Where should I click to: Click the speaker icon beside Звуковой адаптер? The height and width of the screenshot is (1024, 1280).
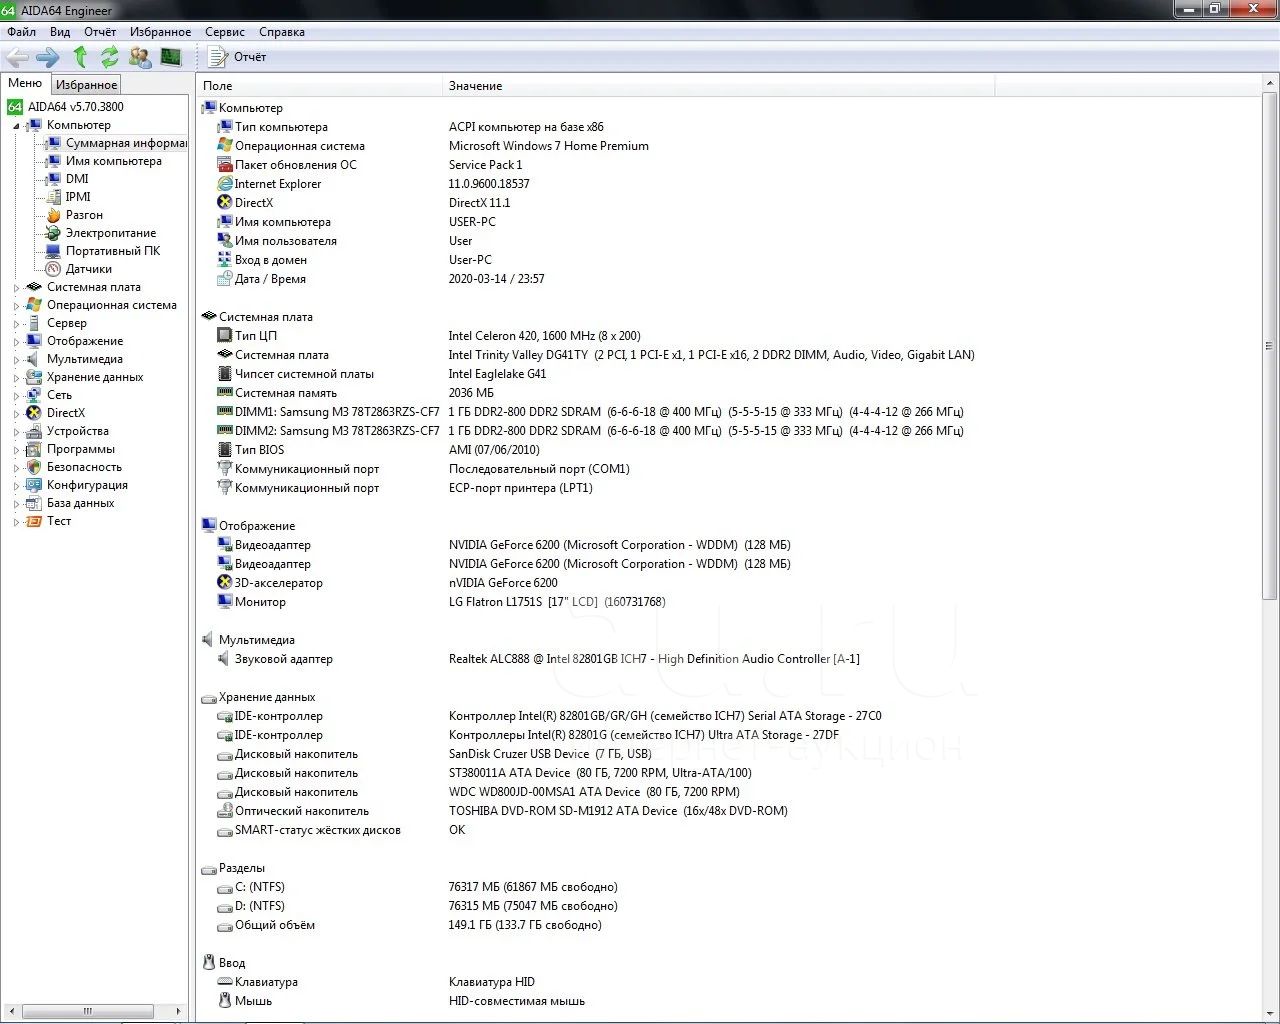225,659
